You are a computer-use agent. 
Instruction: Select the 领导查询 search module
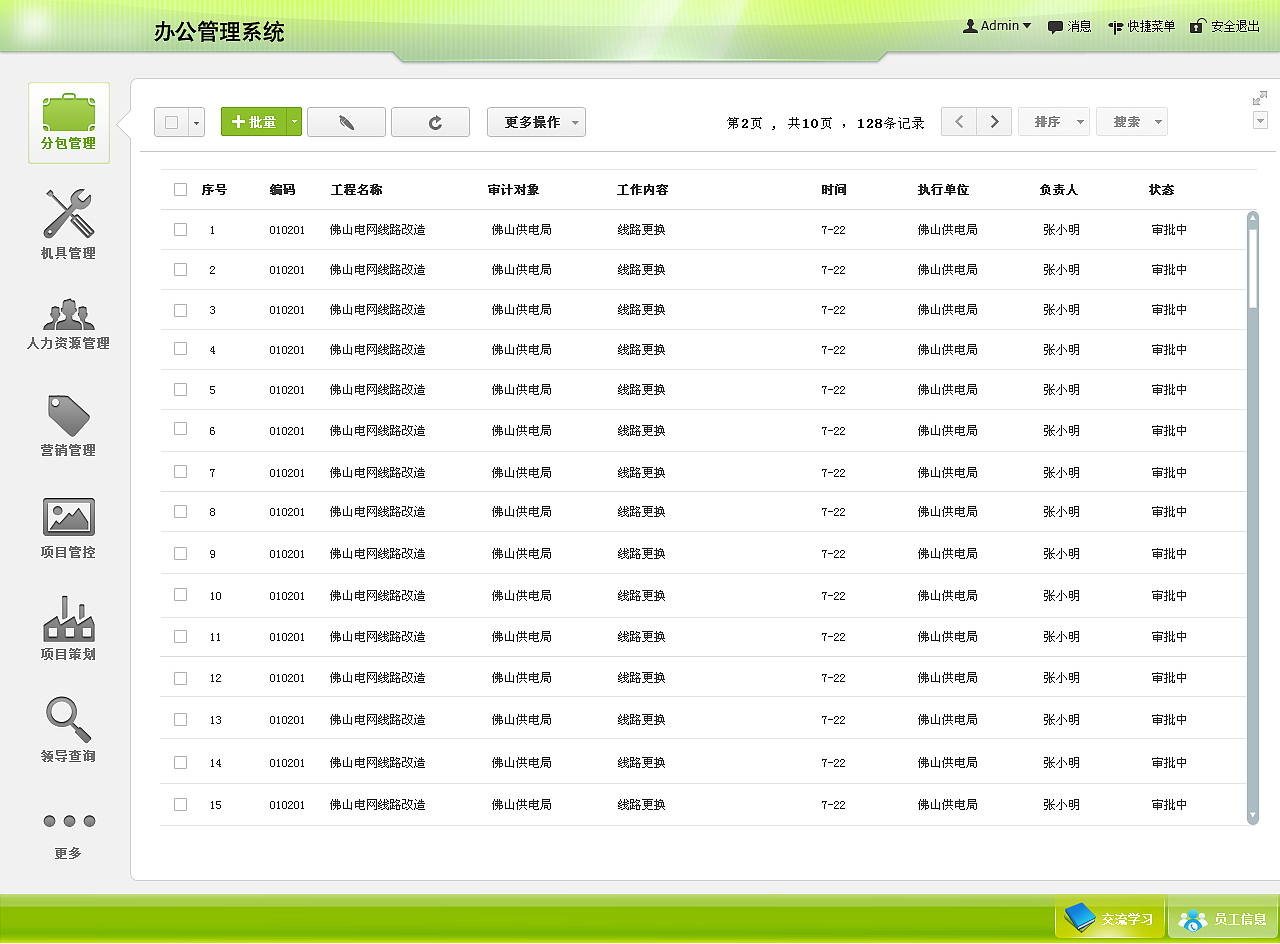[67, 727]
